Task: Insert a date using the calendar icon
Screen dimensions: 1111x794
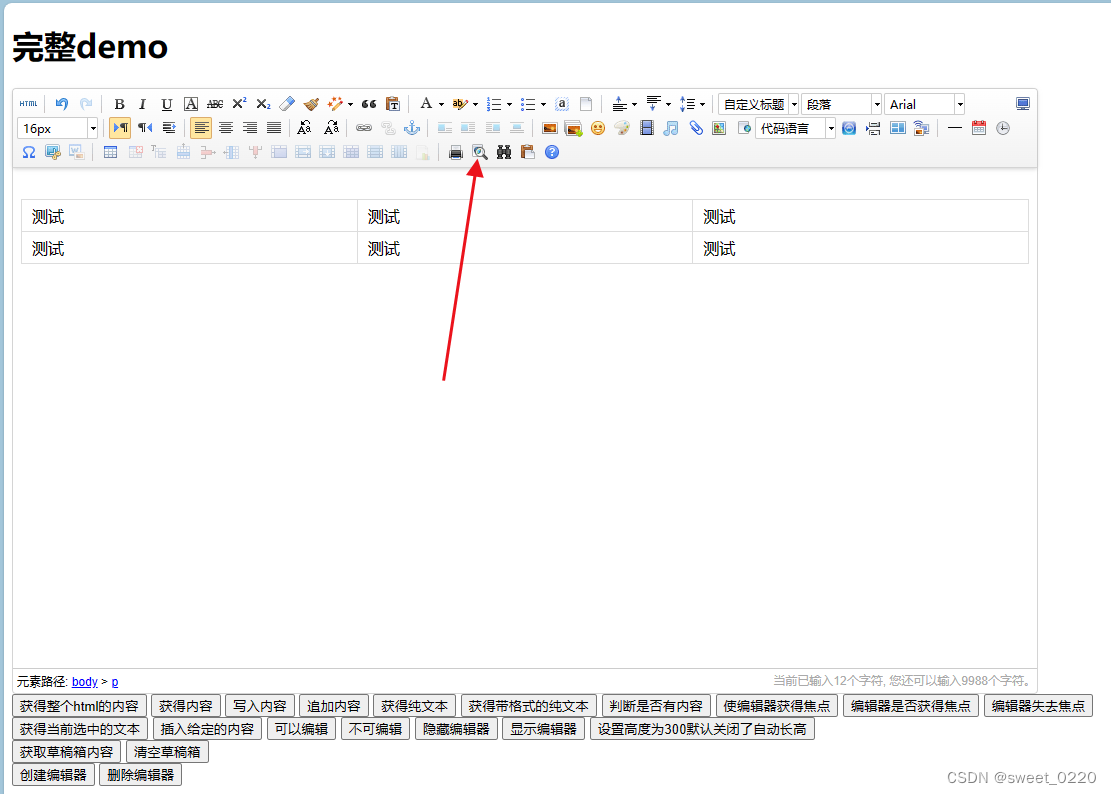Action: (x=980, y=128)
